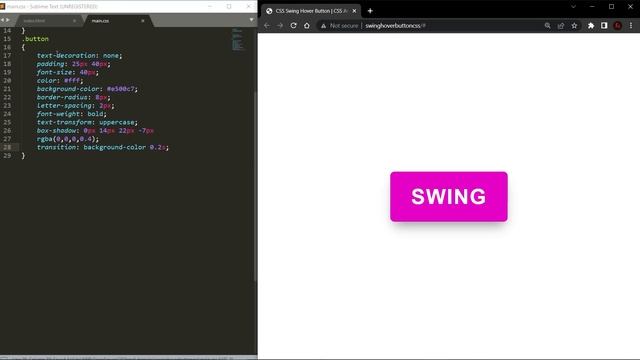Click the color: #fff line
This screenshot has height=360, width=640.
coord(60,80)
